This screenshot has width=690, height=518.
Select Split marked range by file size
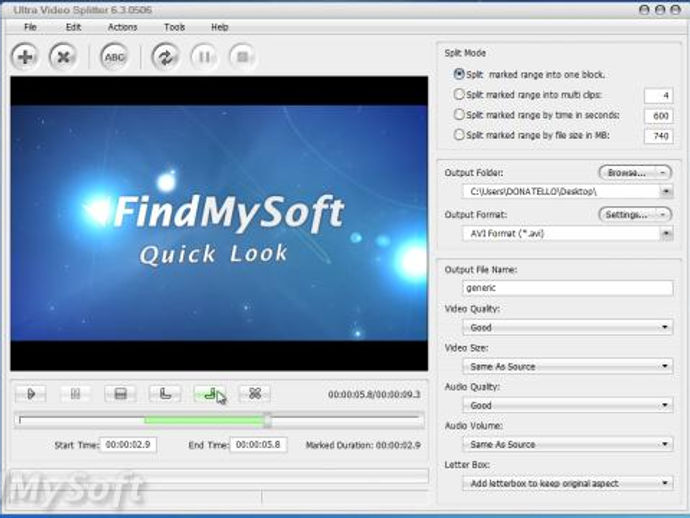pos(532,135)
